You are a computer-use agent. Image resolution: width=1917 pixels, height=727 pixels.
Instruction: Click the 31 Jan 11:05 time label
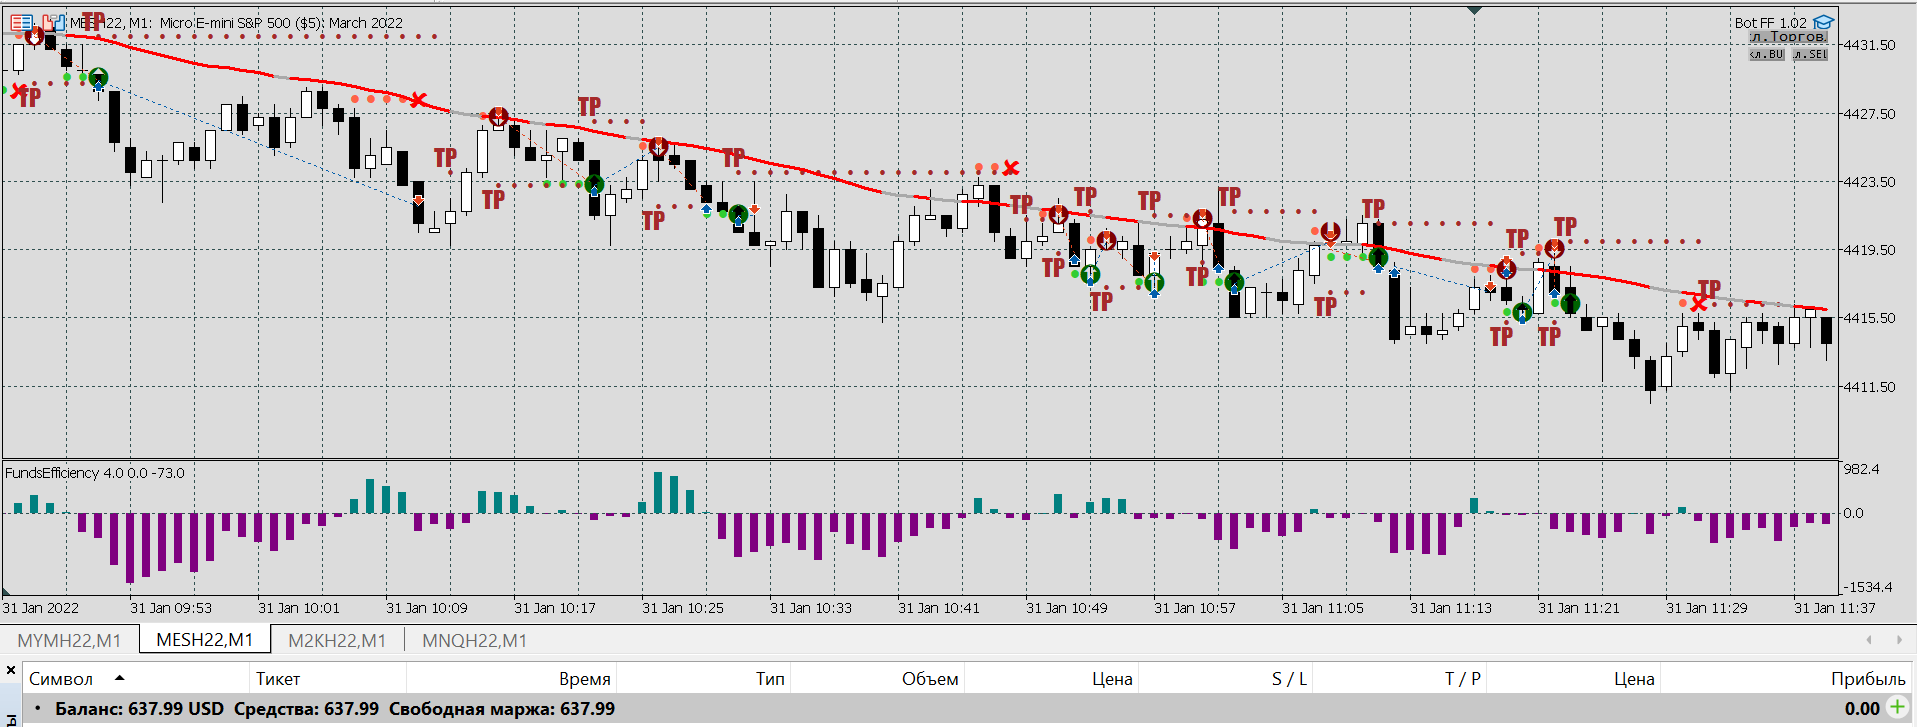(x=1323, y=608)
